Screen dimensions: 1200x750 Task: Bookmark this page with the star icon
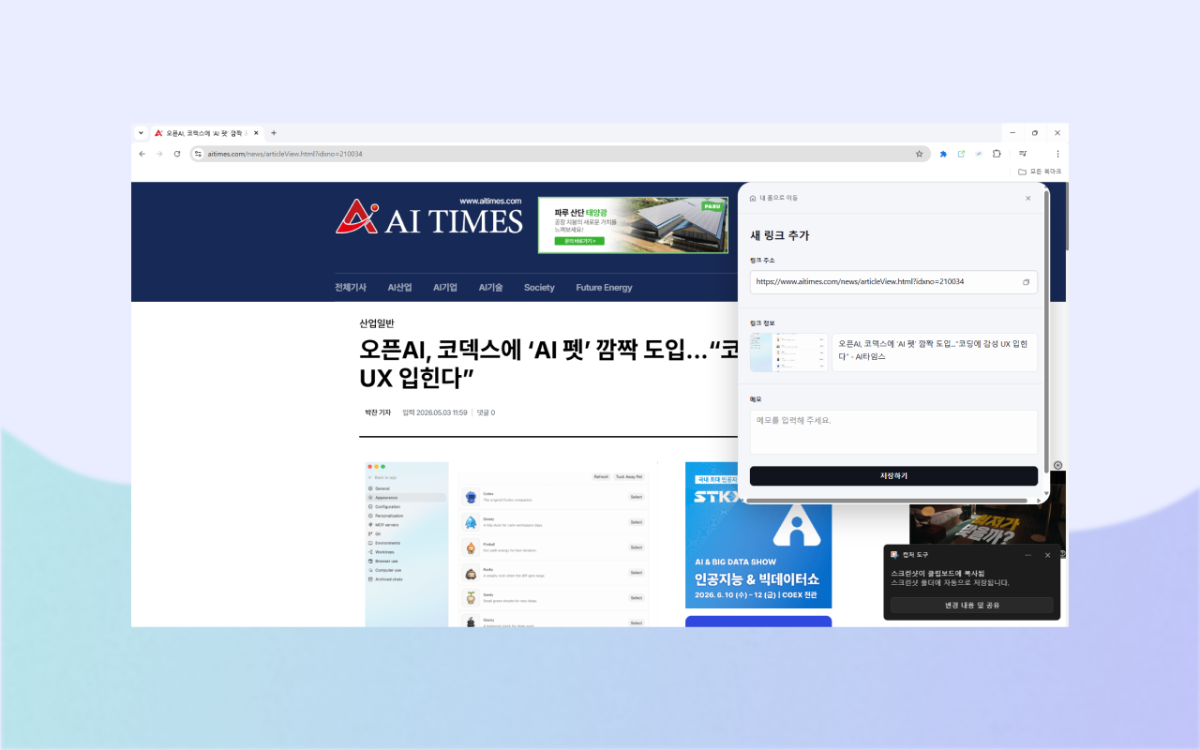tap(919, 154)
